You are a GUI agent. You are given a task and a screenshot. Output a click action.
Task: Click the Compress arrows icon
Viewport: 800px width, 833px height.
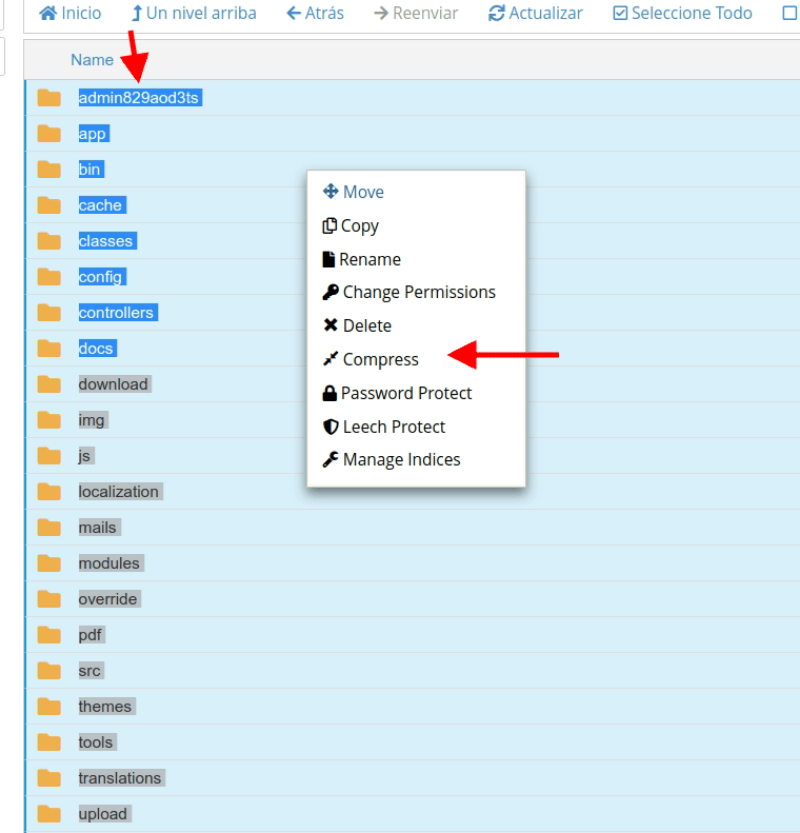(x=330, y=359)
